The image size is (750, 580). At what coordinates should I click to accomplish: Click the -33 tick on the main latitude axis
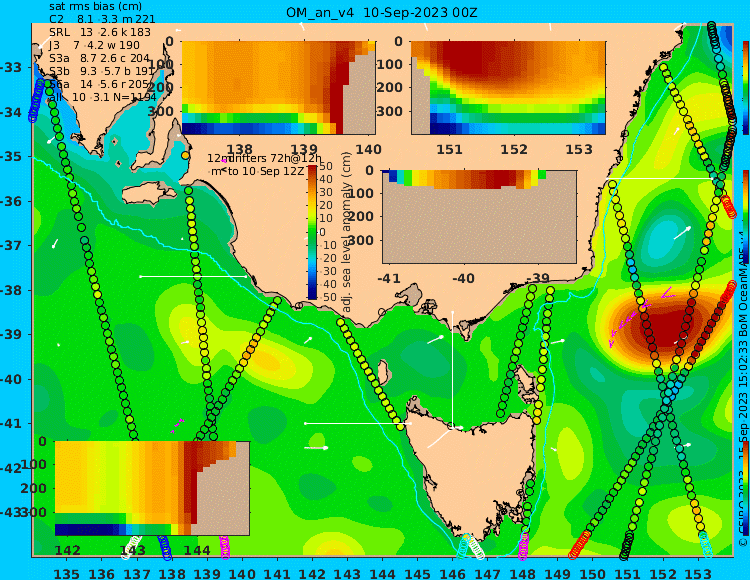11,67
